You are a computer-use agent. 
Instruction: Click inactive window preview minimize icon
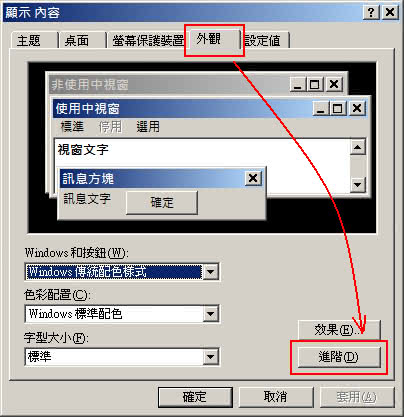(x=297, y=84)
